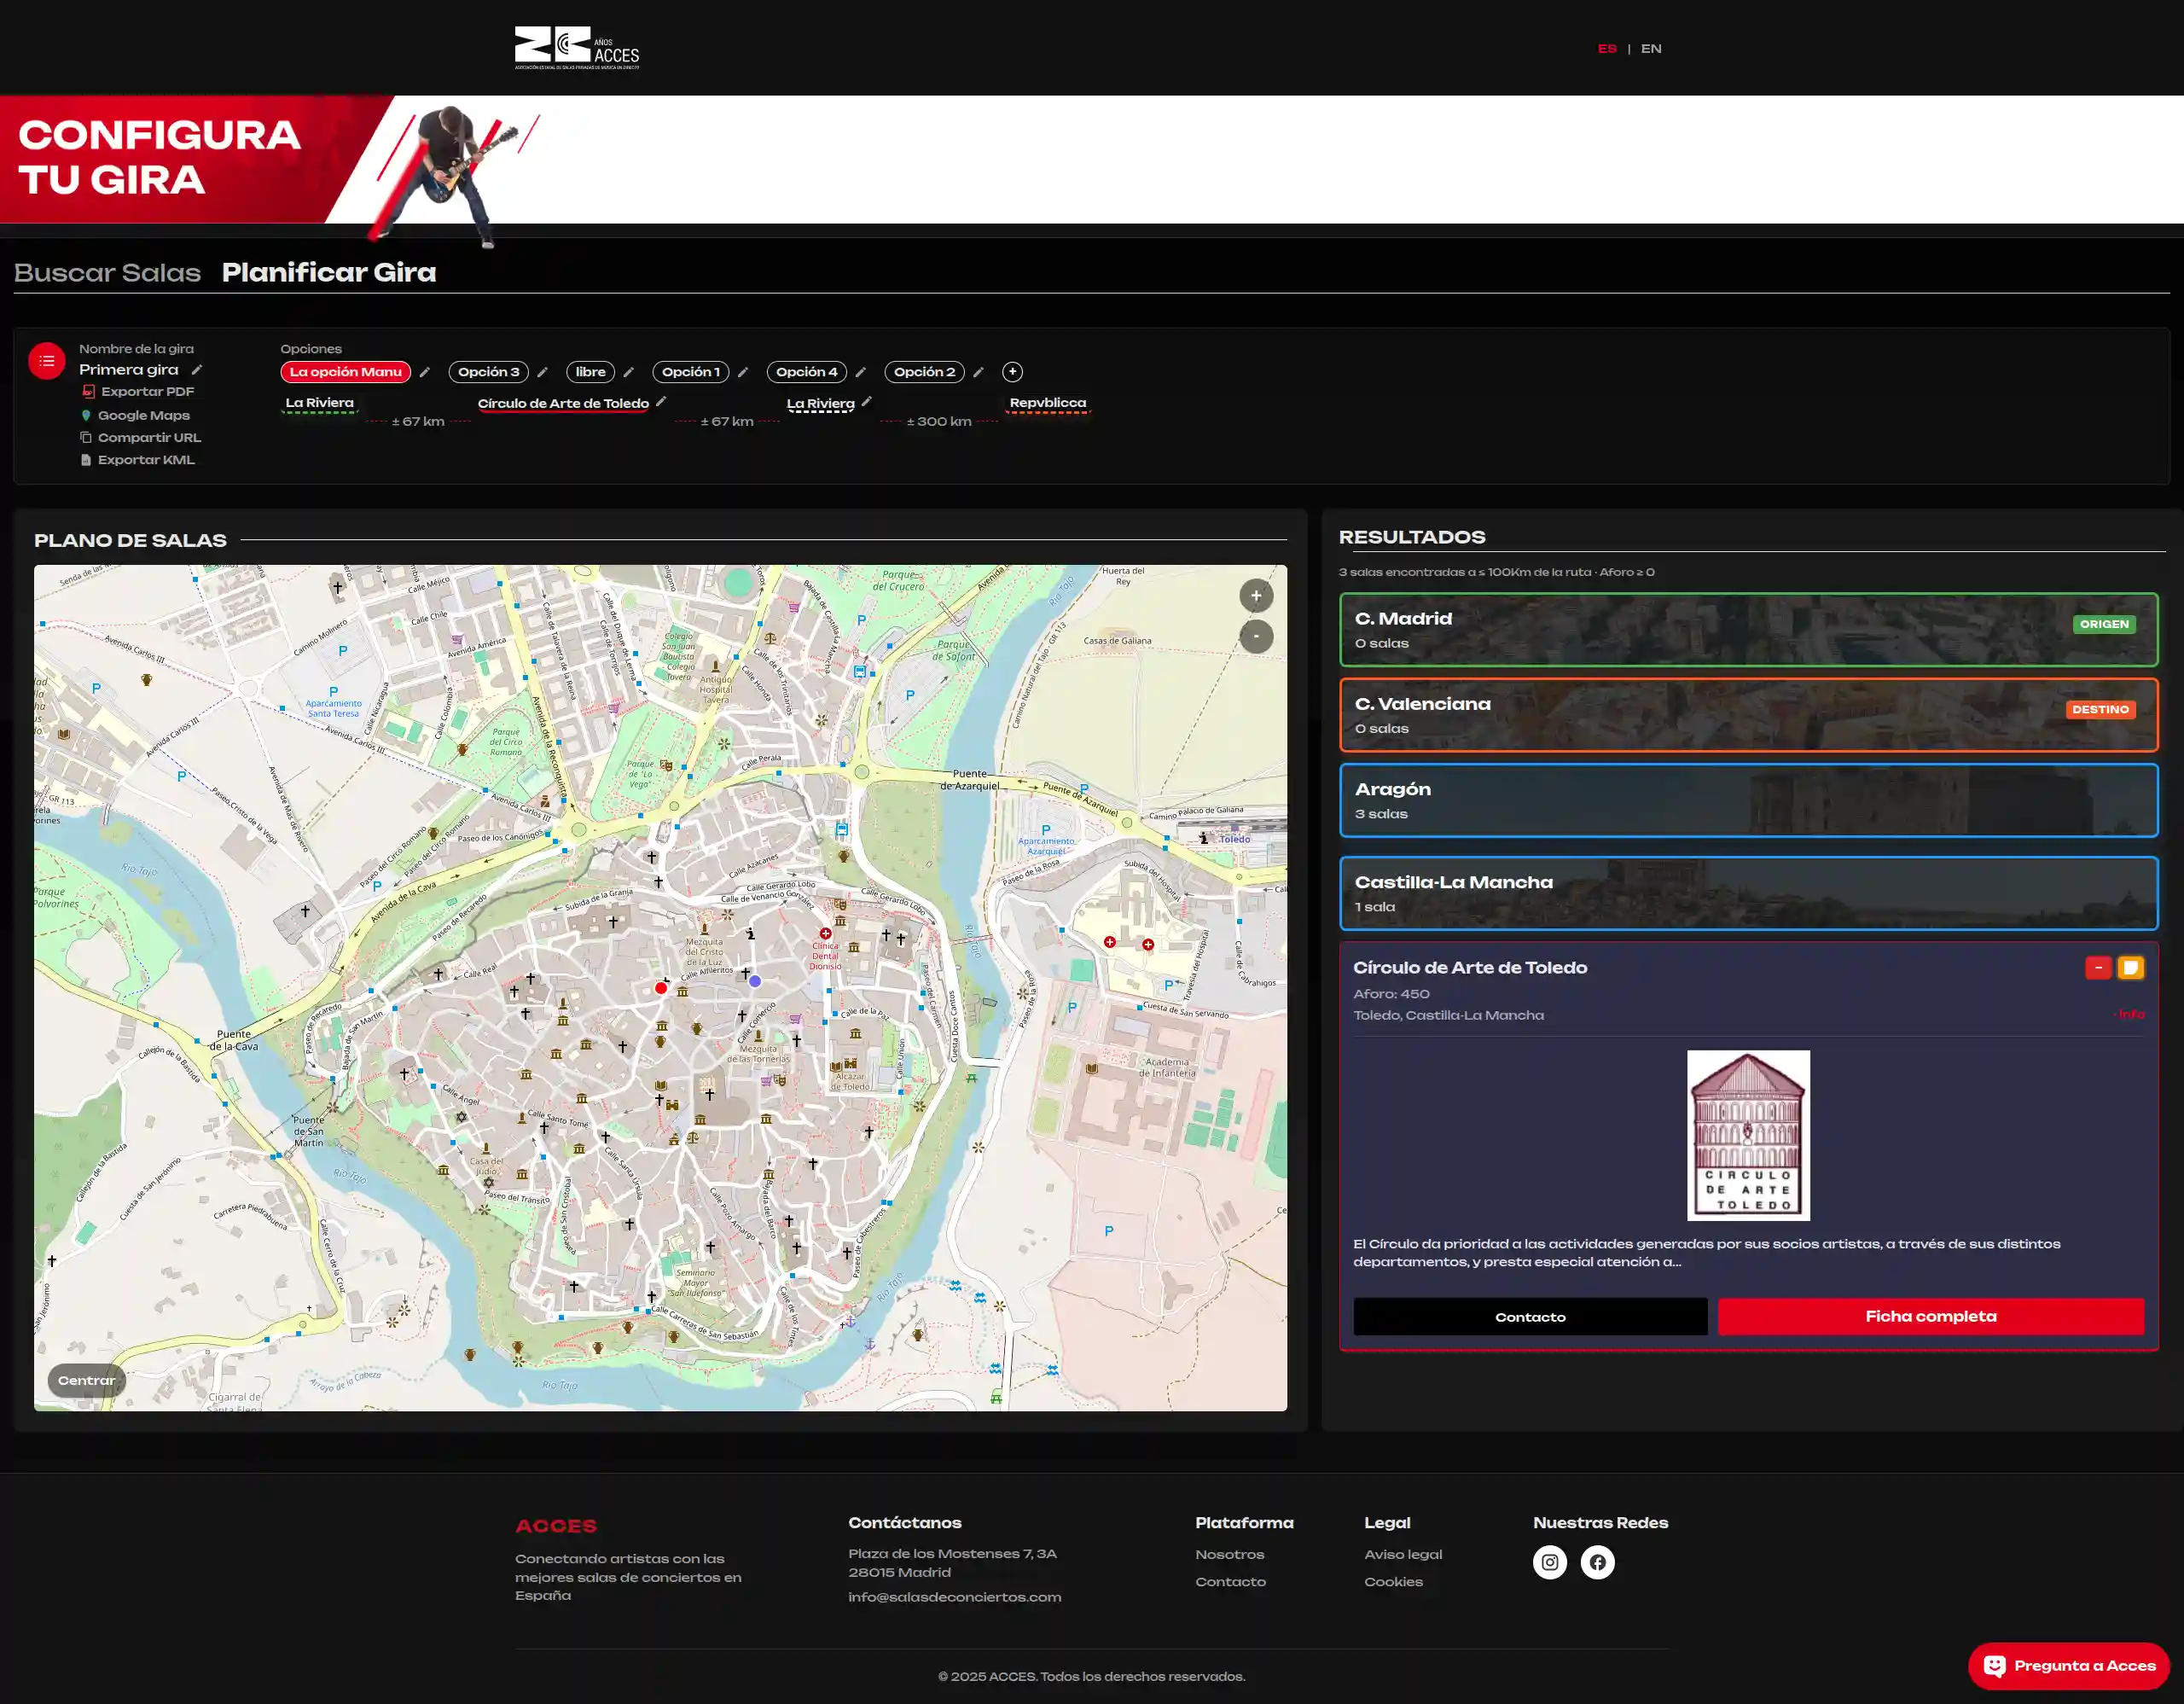This screenshot has height=1704, width=2184.
Task: Select the Opción 4 tab
Action: pyautogui.click(x=806, y=372)
